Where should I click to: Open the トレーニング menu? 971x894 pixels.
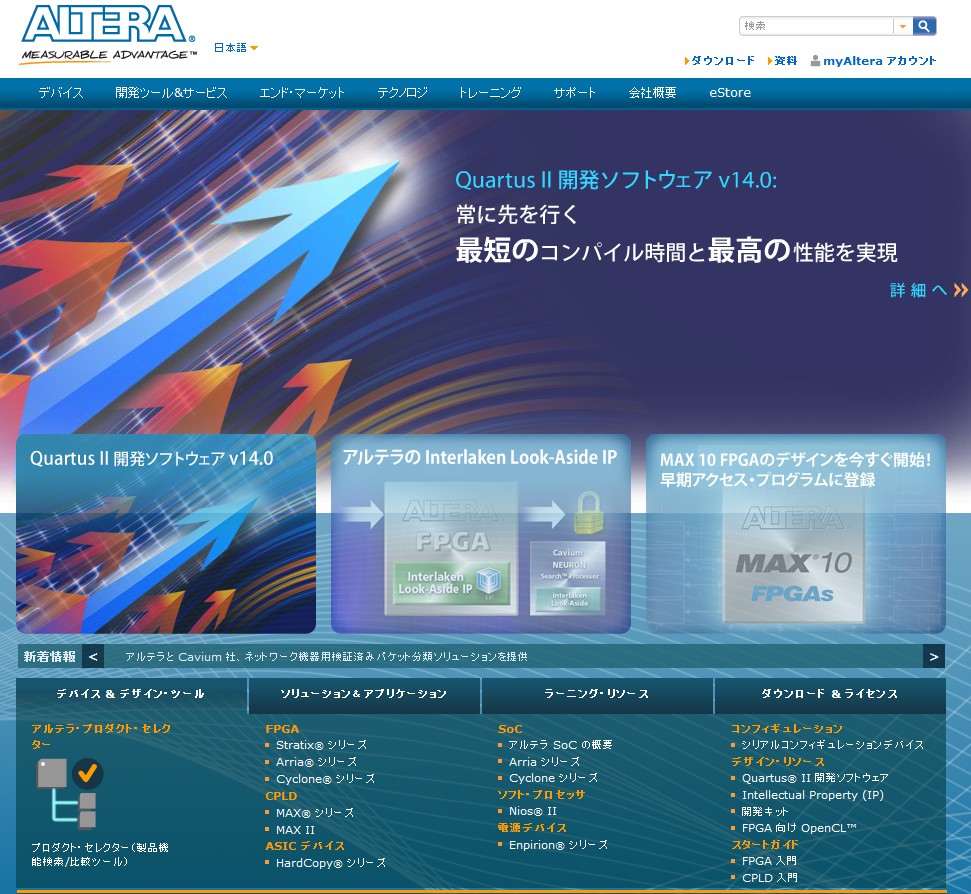click(490, 93)
